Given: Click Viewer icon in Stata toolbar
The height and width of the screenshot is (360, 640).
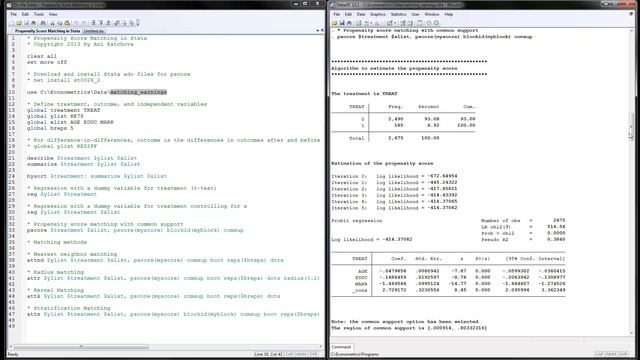Looking at the screenshot, I should tap(367, 23).
